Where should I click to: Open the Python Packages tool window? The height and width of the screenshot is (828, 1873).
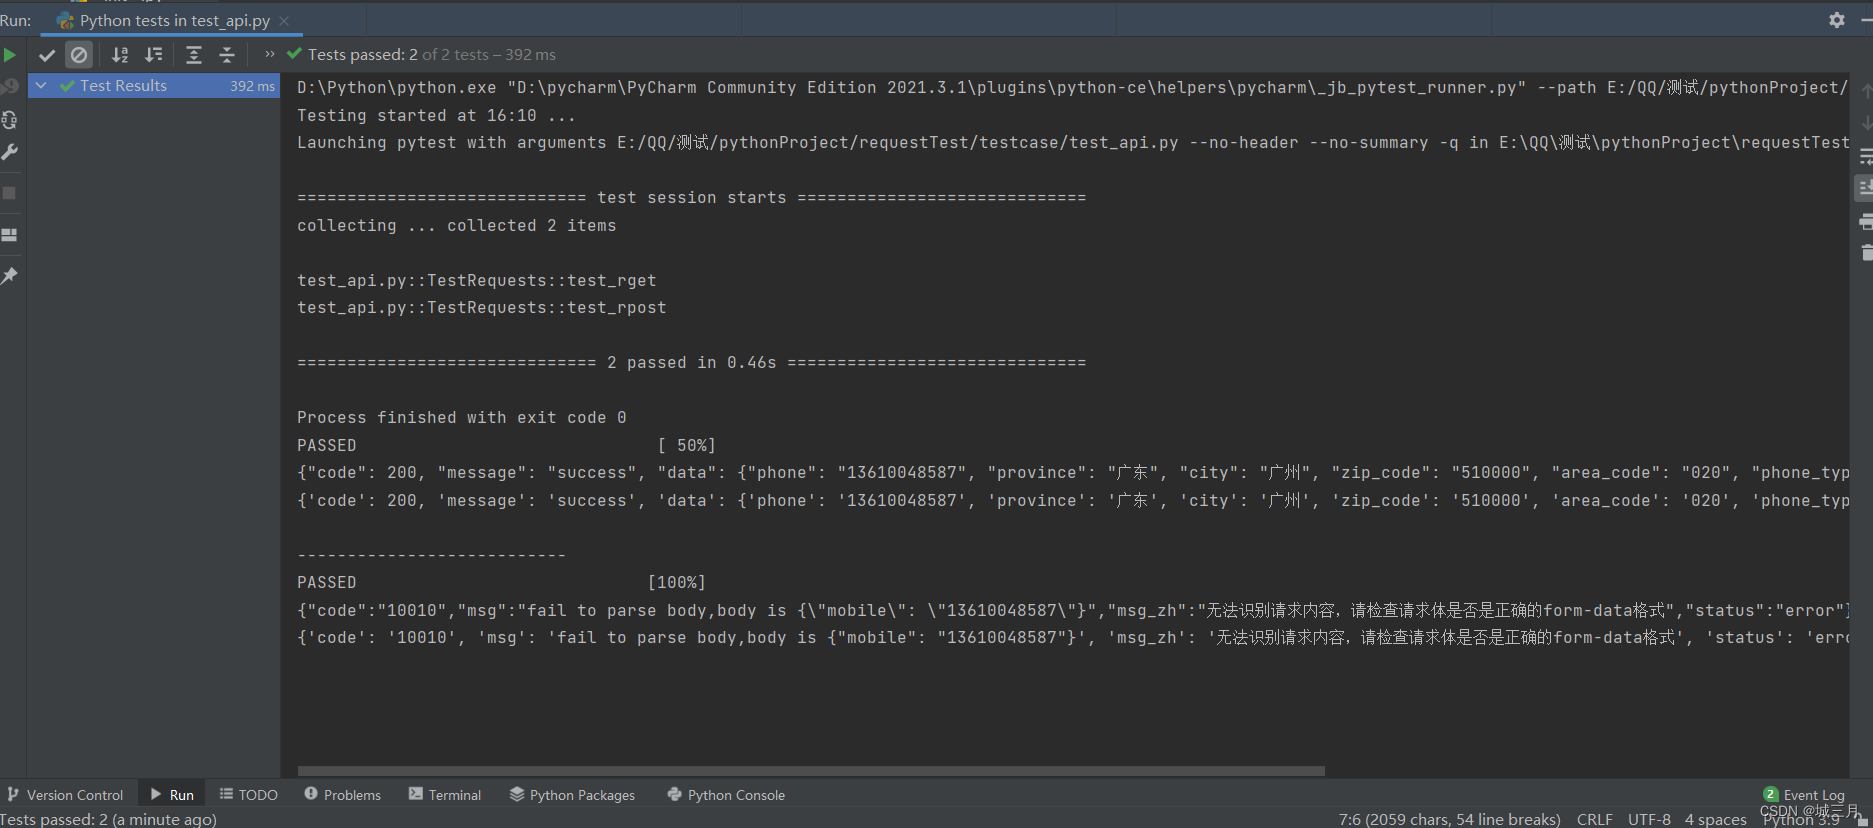click(572, 795)
